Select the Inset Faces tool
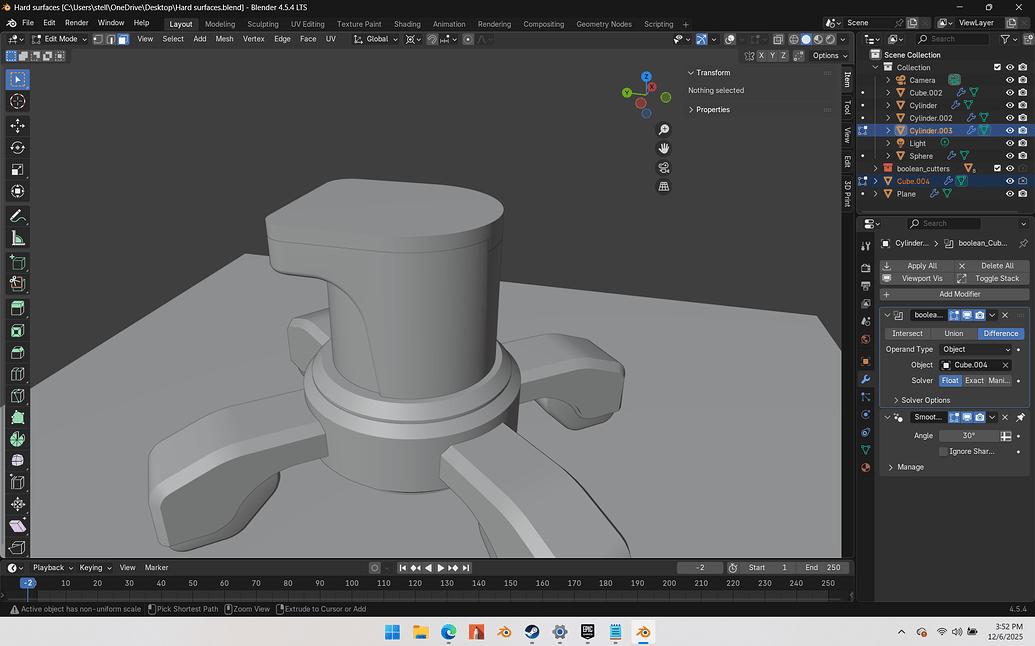This screenshot has width=1035, height=646. point(18,331)
